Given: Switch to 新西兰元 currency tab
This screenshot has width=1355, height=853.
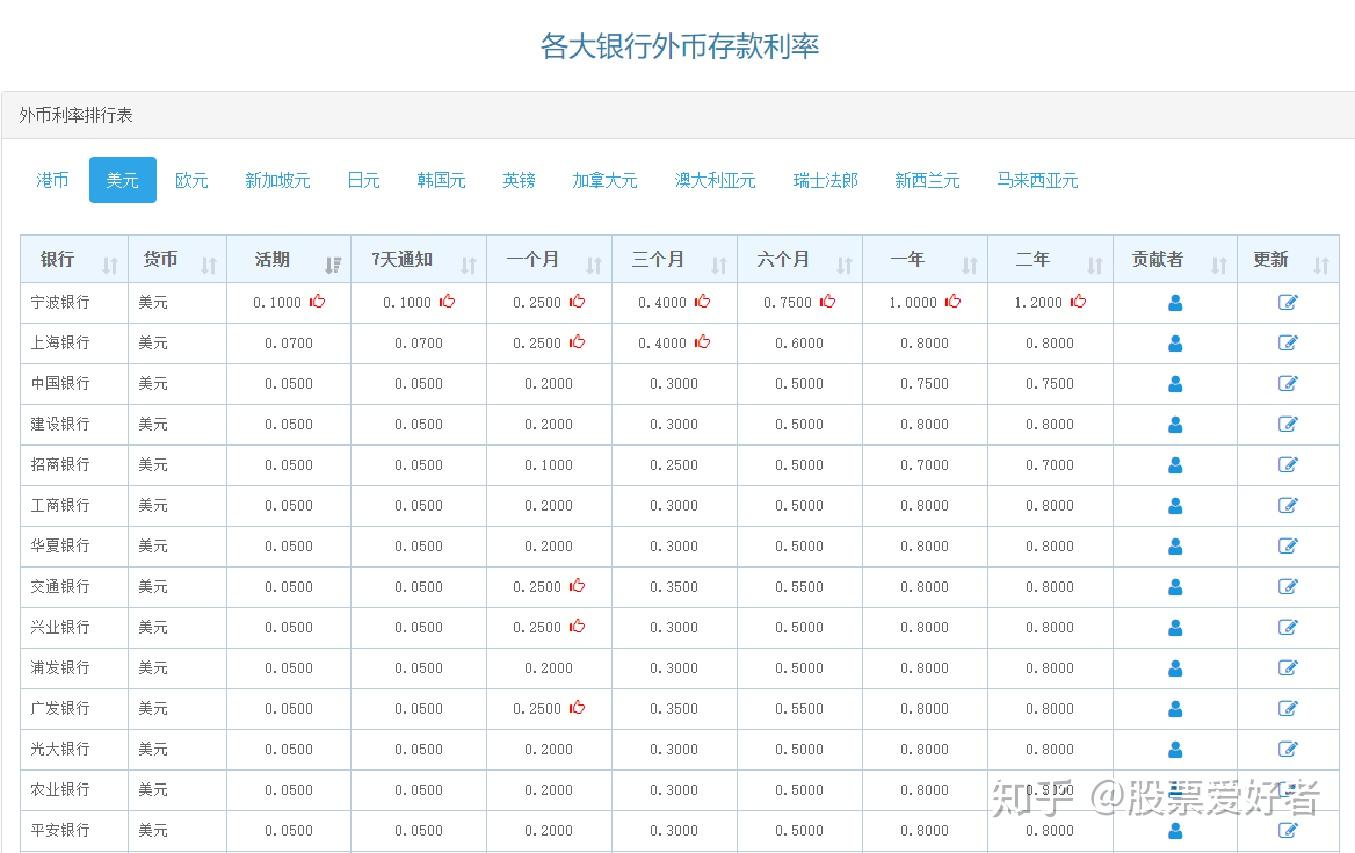Looking at the screenshot, I should tap(927, 180).
